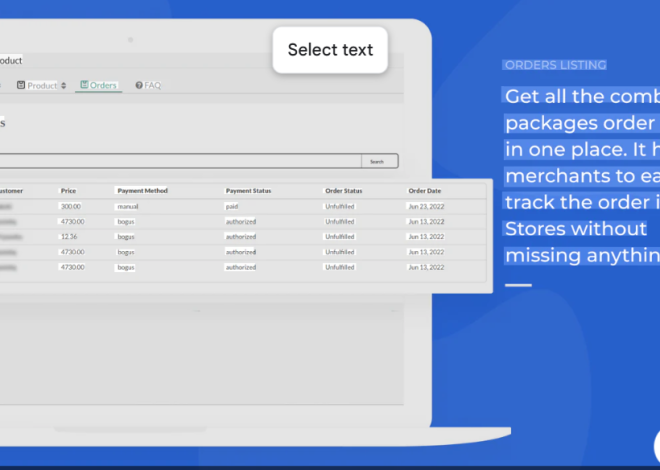This screenshot has width=660, height=470.
Task: Switch to the Product tab
Action: click(x=42, y=85)
